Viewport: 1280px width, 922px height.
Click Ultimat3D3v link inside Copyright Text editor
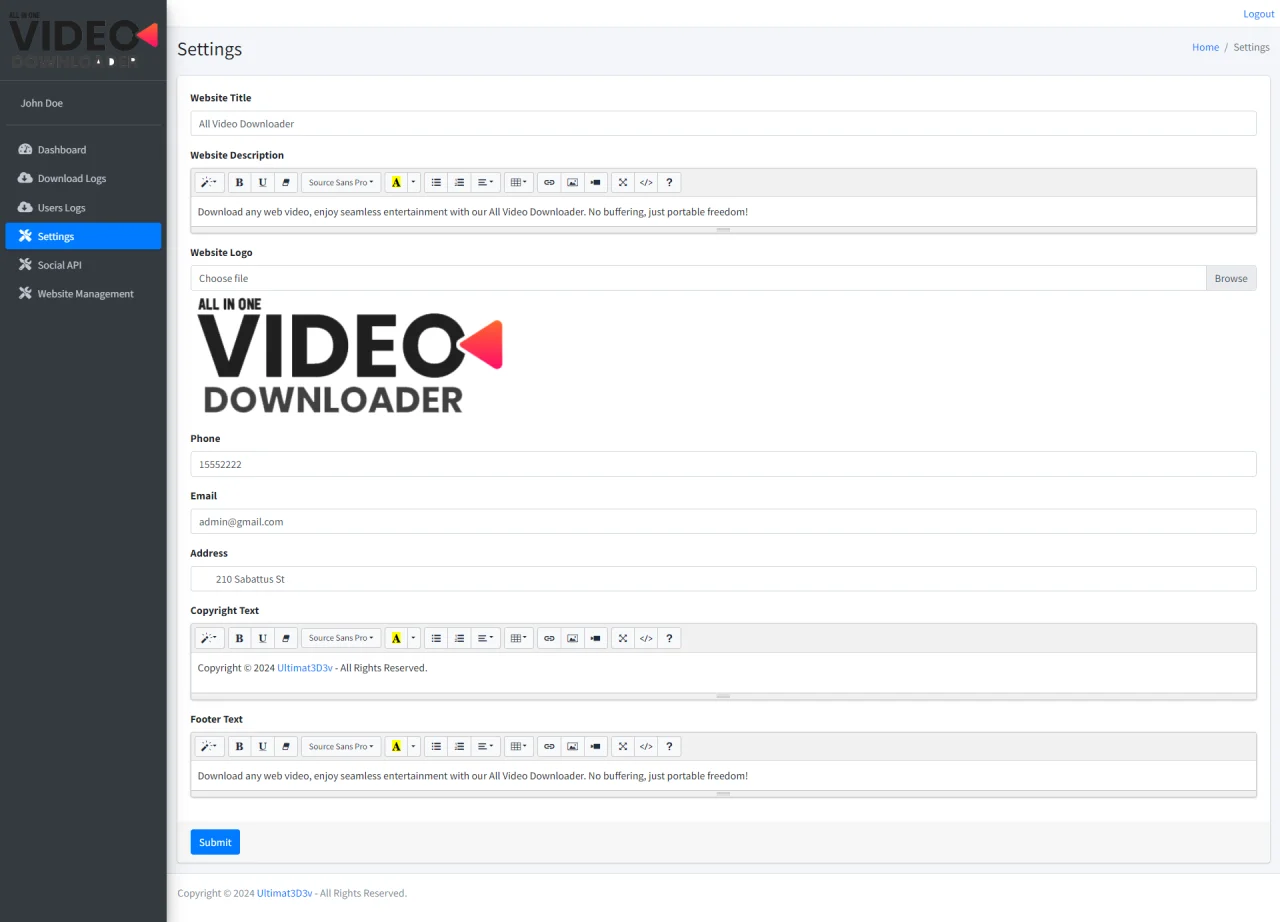click(305, 668)
